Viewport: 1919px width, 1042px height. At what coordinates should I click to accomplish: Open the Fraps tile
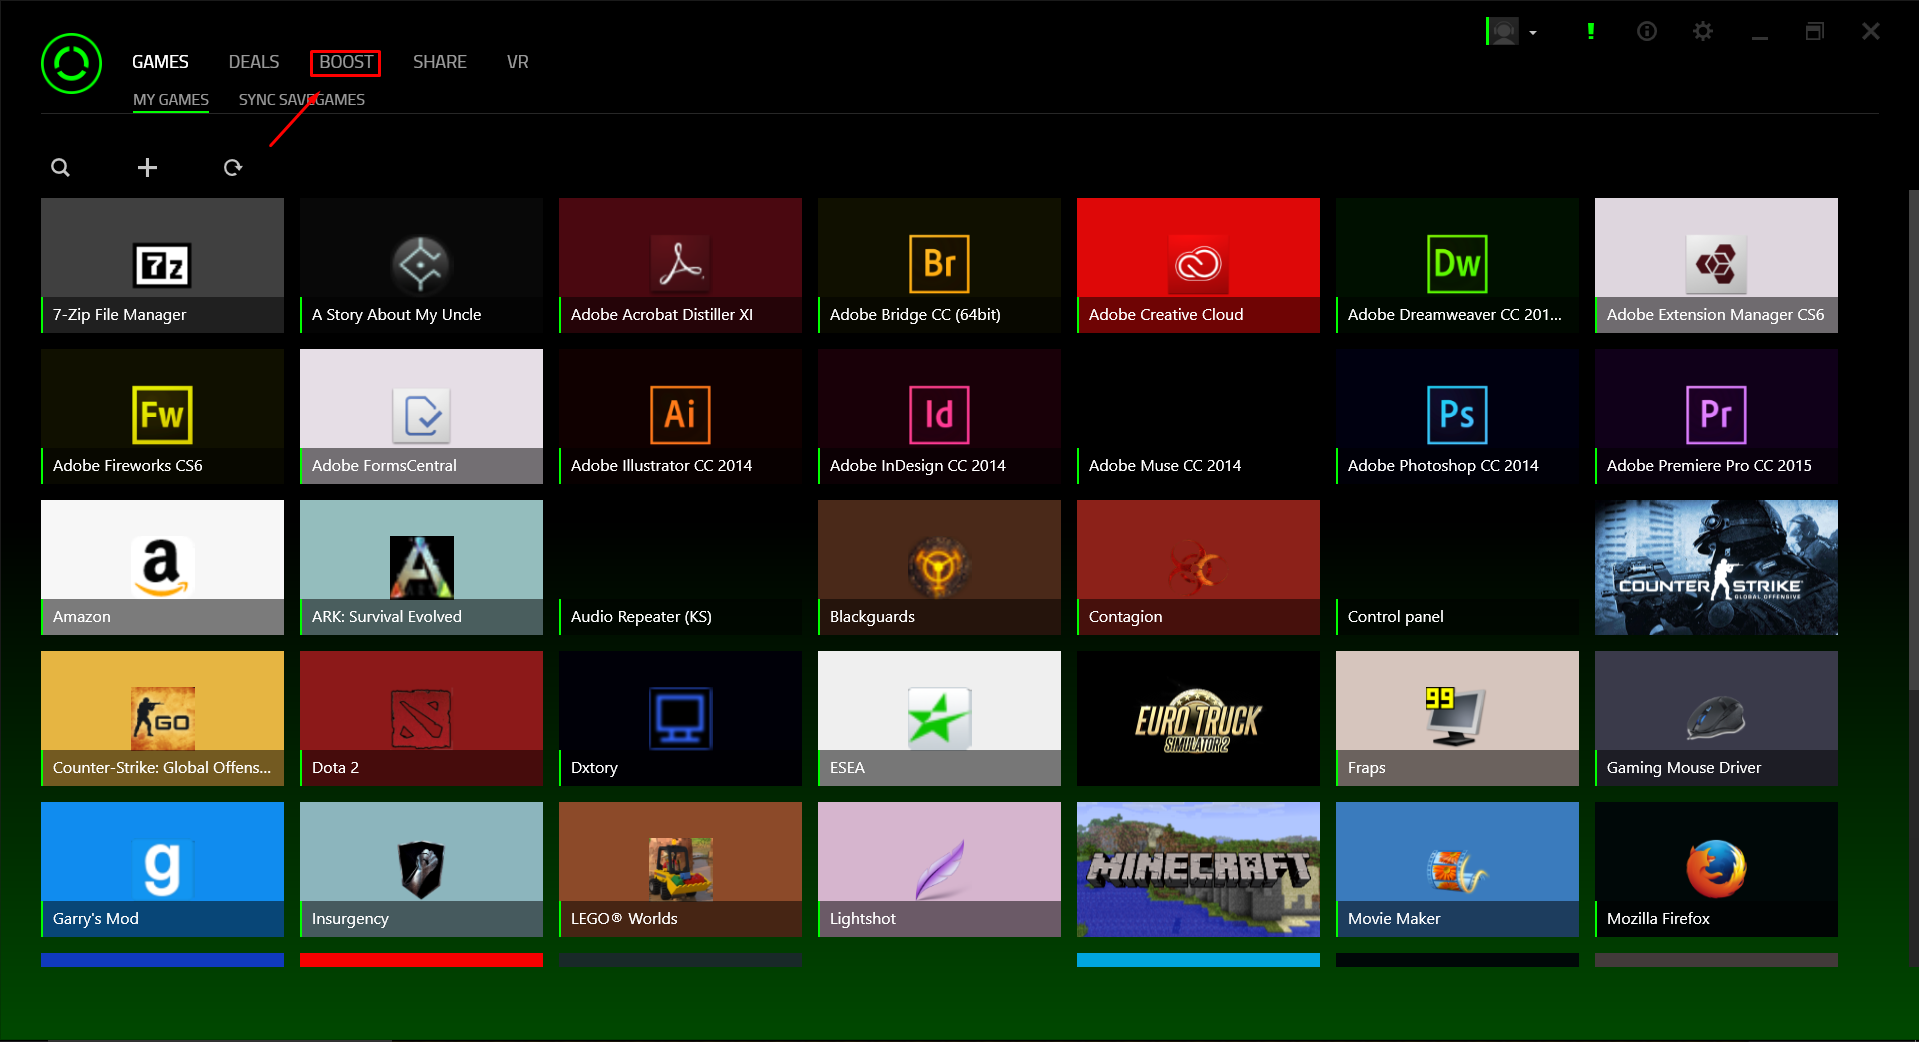click(1457, 718)
